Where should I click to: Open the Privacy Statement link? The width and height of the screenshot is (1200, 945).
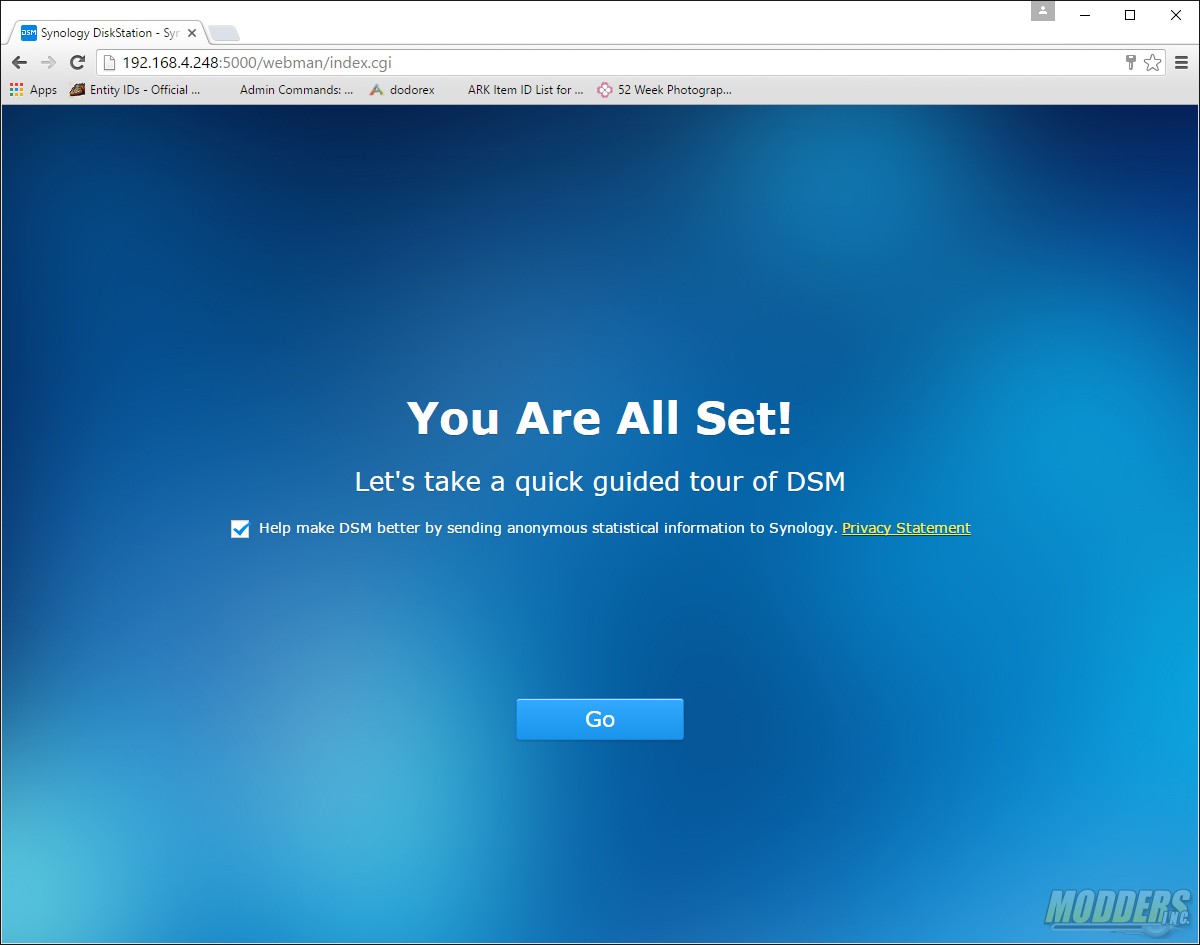coord(906,528)
